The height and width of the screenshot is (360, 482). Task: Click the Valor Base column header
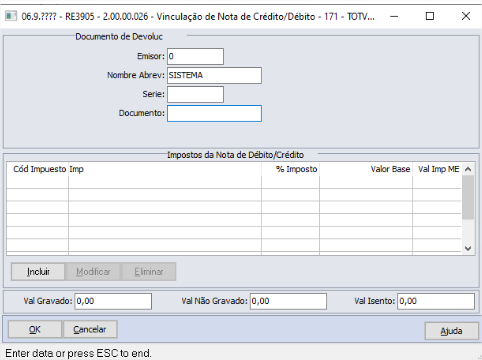click(x=366, y=169)
